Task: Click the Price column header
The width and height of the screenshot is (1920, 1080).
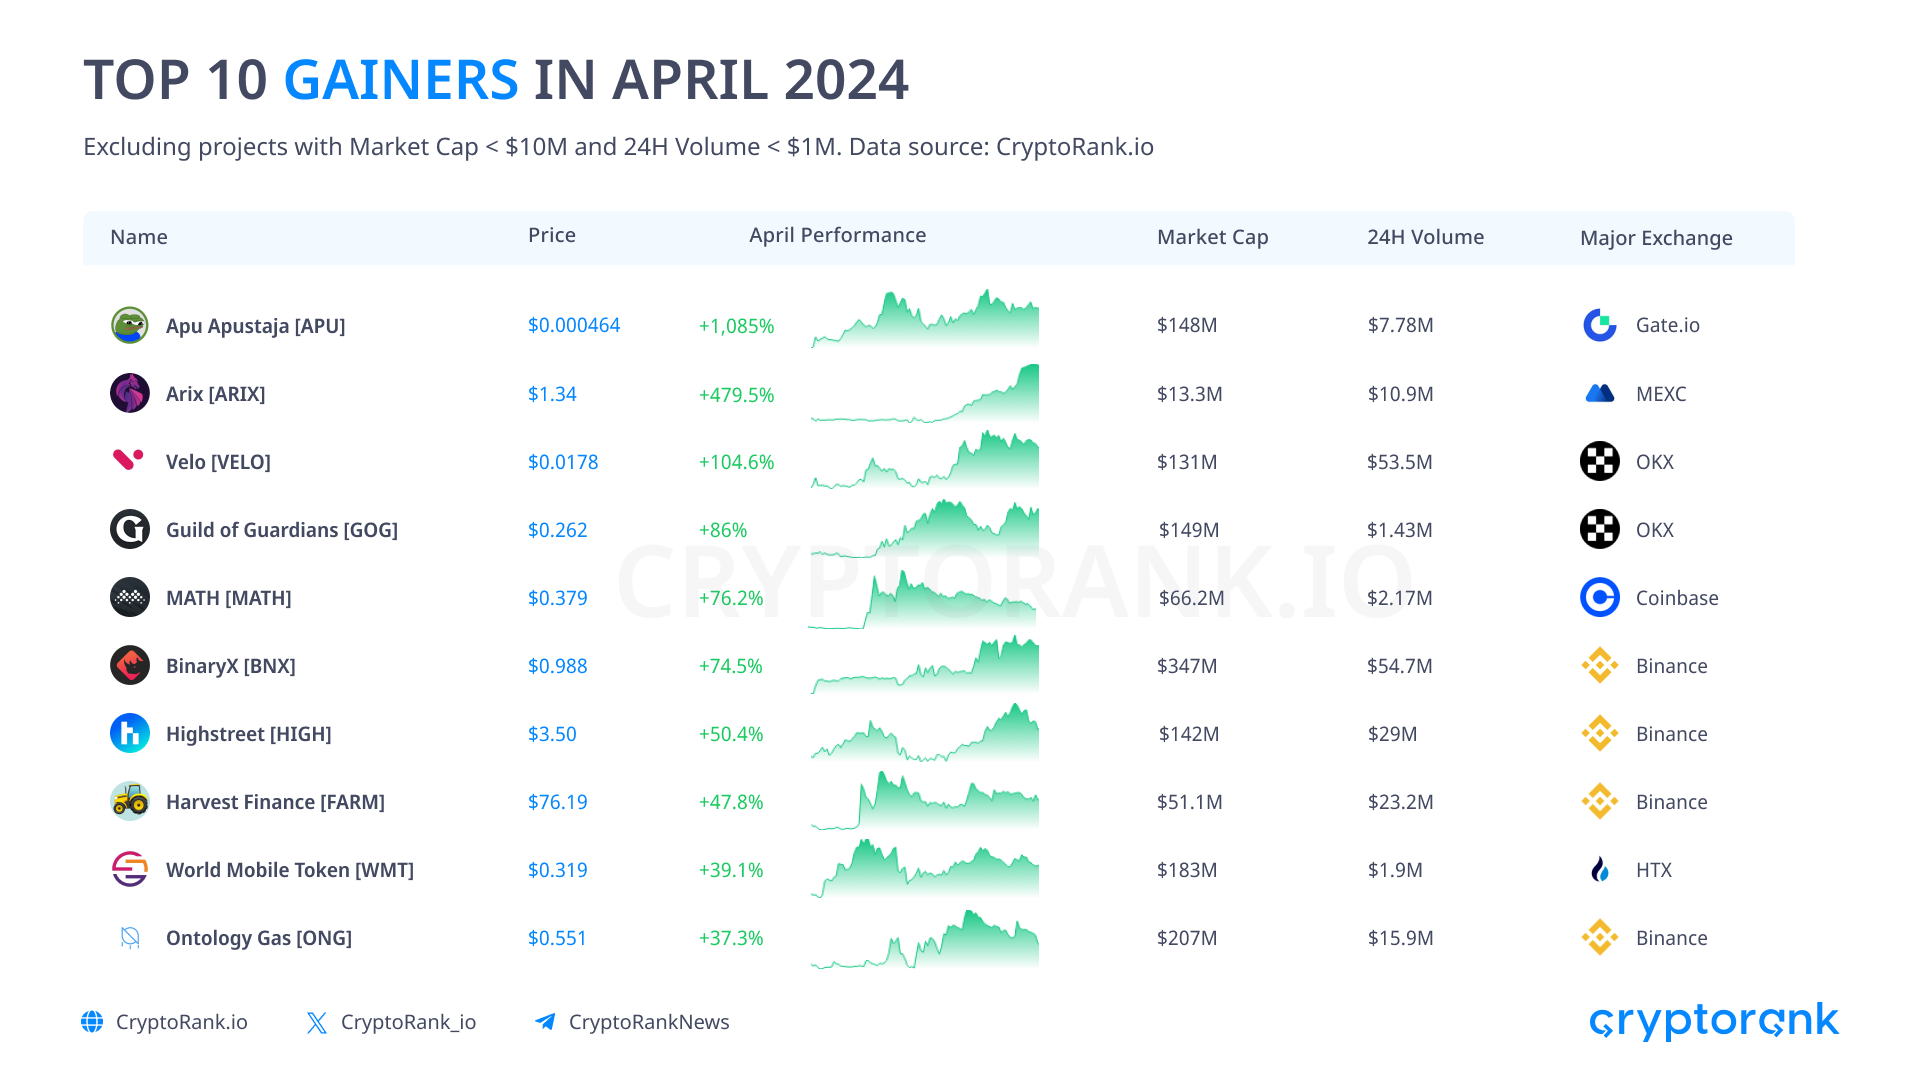Action: pyautogui.click(x=552, y=235)
